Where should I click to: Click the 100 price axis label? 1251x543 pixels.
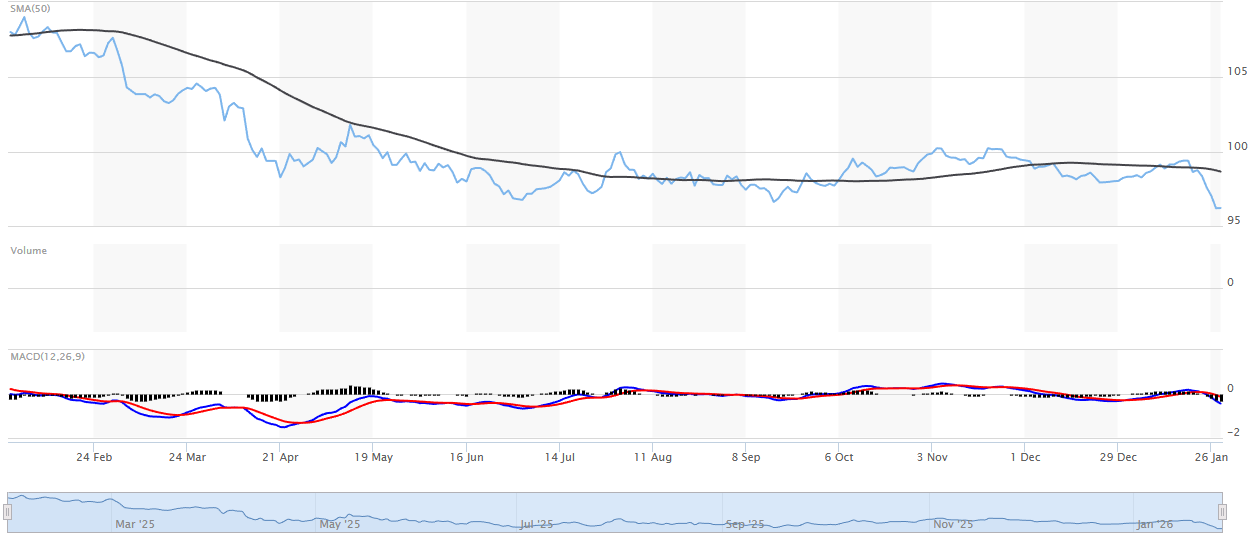coord(1237,146)
